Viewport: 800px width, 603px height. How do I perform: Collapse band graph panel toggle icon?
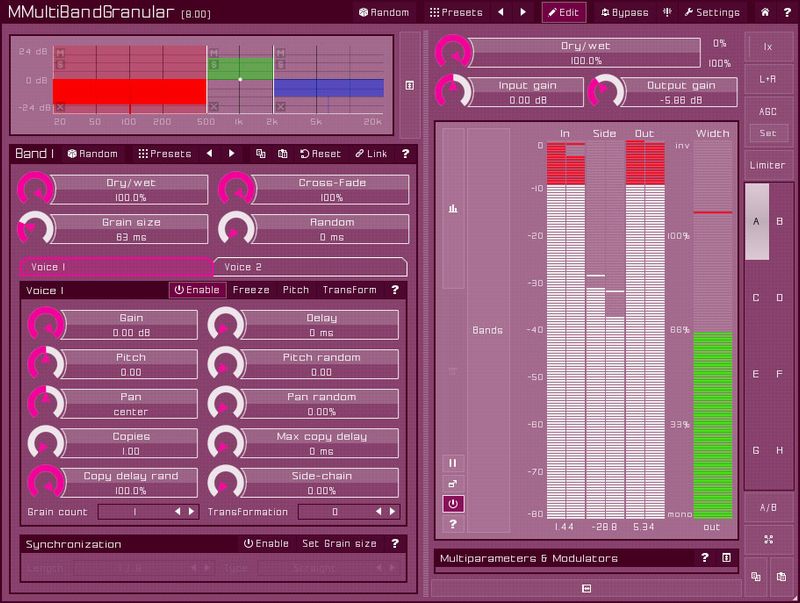click(410, 85)
